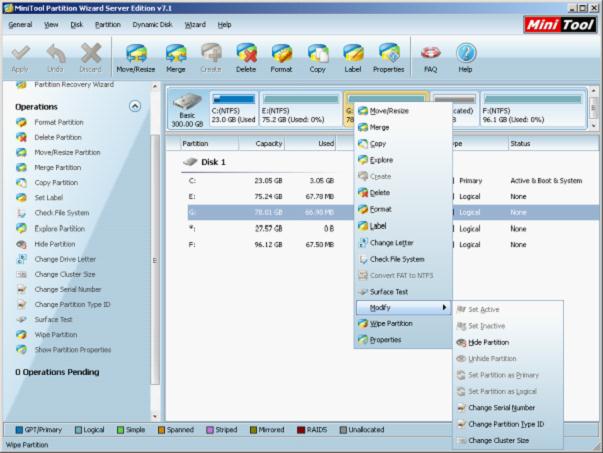Select the F: row in partition list
This screenshot has width=603, height=453.
coord(392,245)
